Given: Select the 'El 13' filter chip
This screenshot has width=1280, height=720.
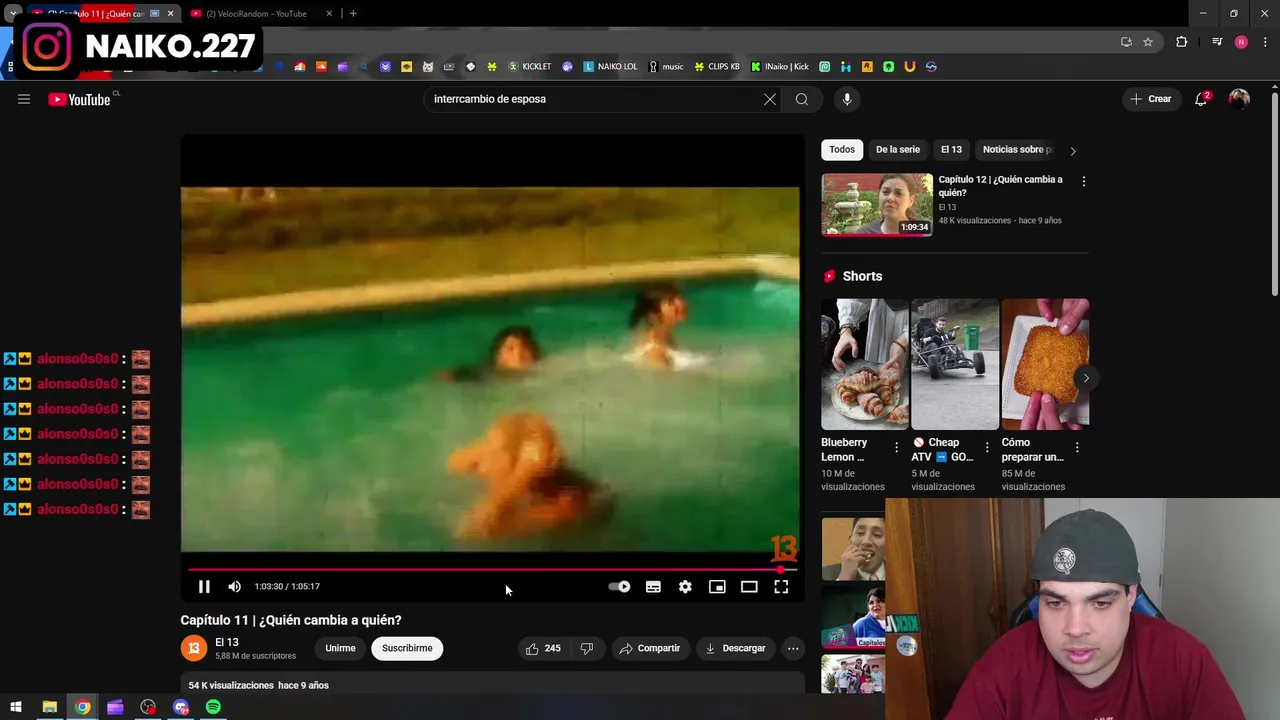Looking at the screenshot, I should pyautogui.click(x=951, y=150).
